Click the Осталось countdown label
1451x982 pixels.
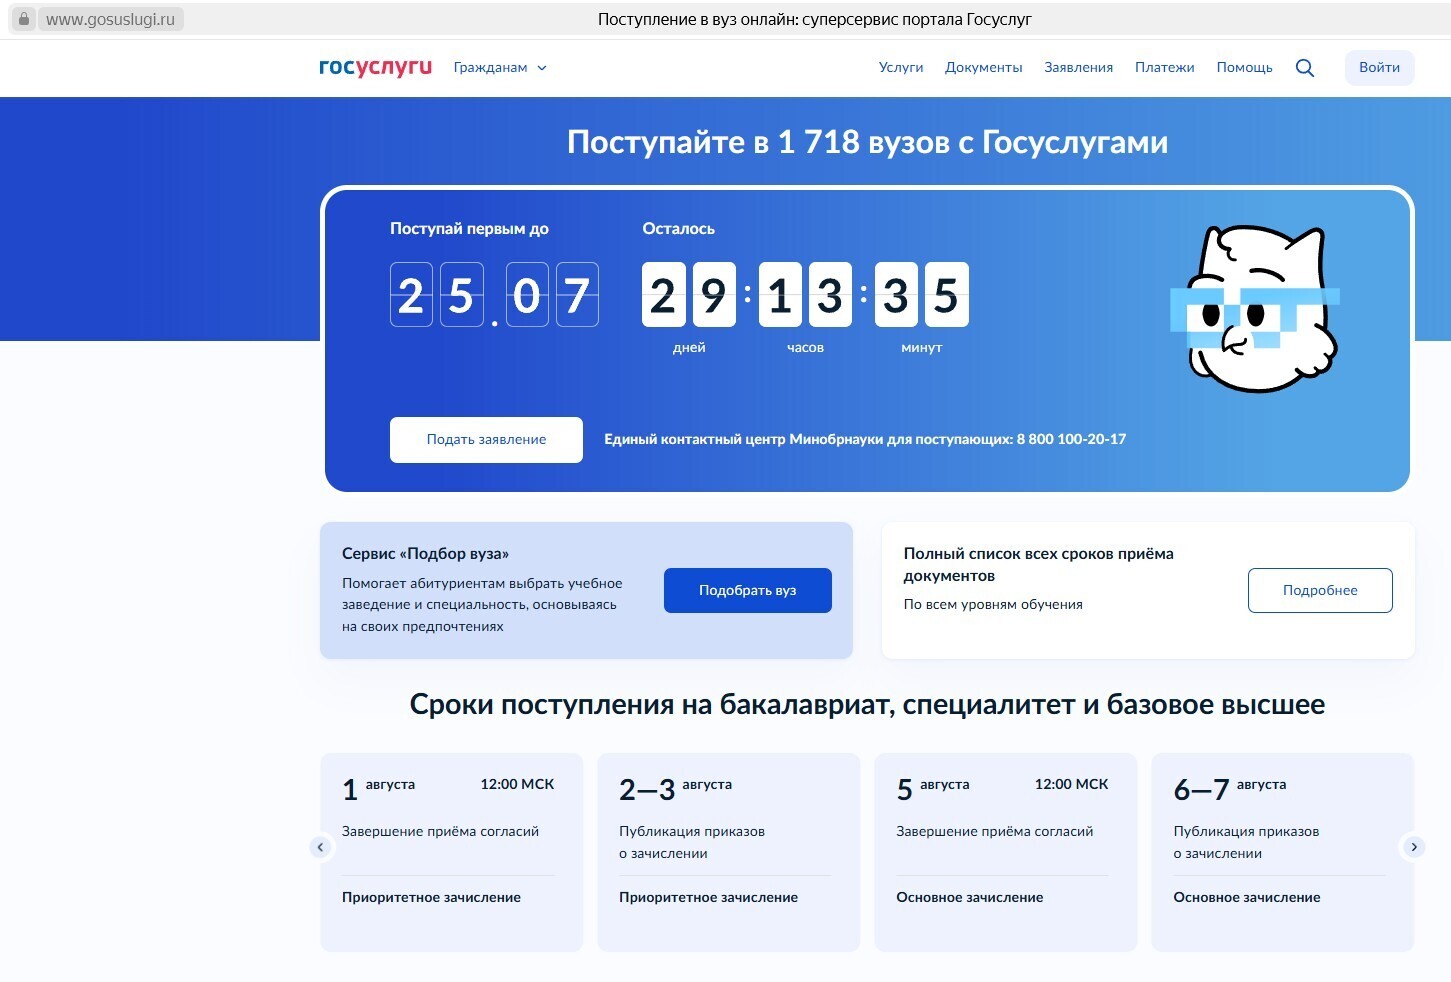pos(678,229)
